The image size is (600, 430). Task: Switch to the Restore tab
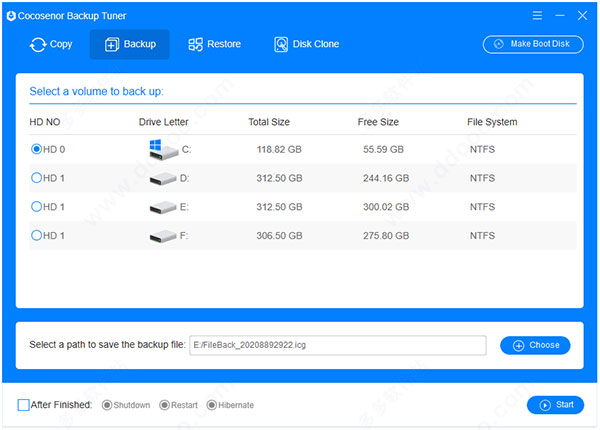pyautogui.click(x=214, y=44)
